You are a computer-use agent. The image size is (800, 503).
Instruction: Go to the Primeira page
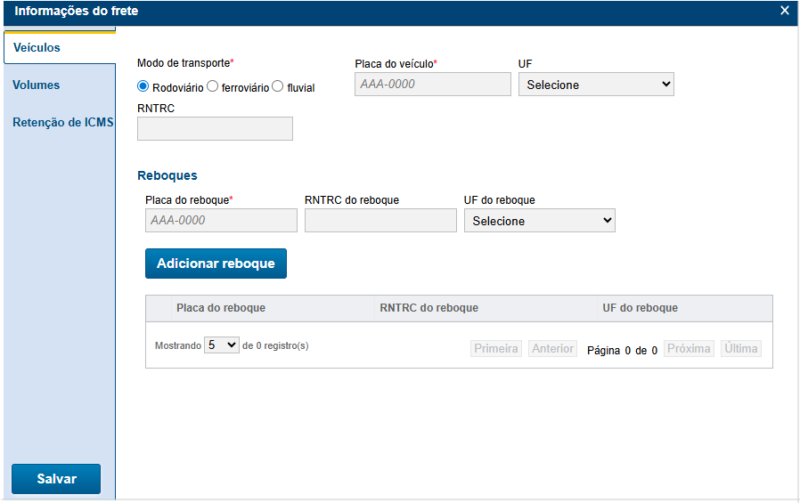click(x=496, y=349)
